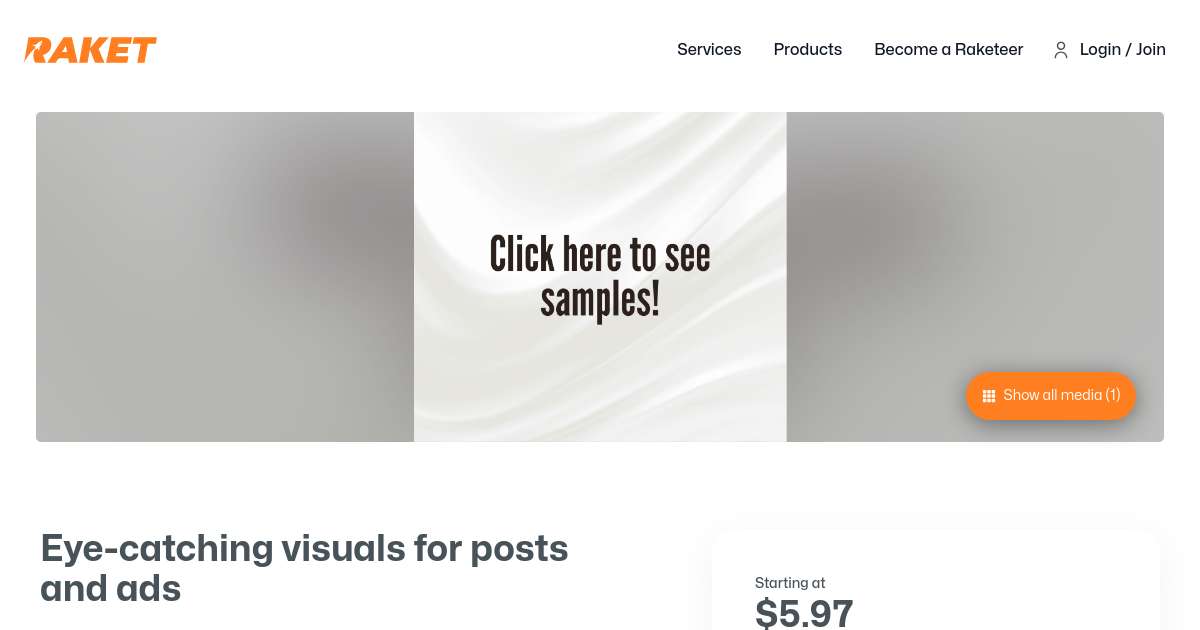This screenshot has width=1200, height=630.
Task: Click the $5.97 price in the card
Action: pyautogui.click(x=804, y=613)
